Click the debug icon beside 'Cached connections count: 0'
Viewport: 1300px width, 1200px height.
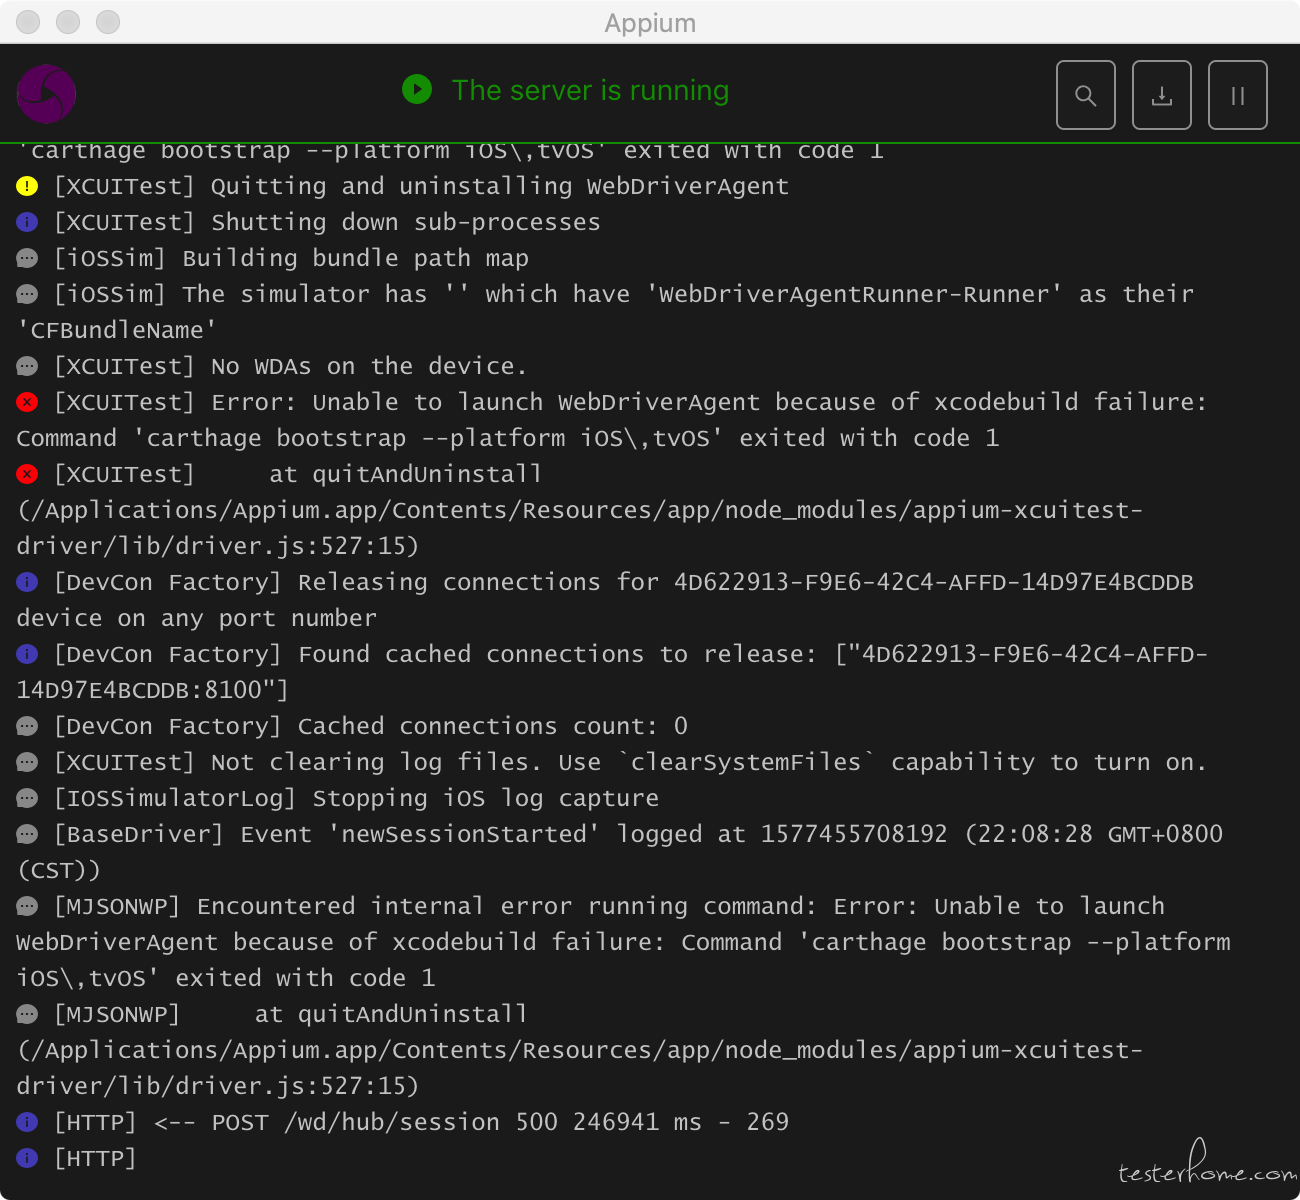(27, 726)
